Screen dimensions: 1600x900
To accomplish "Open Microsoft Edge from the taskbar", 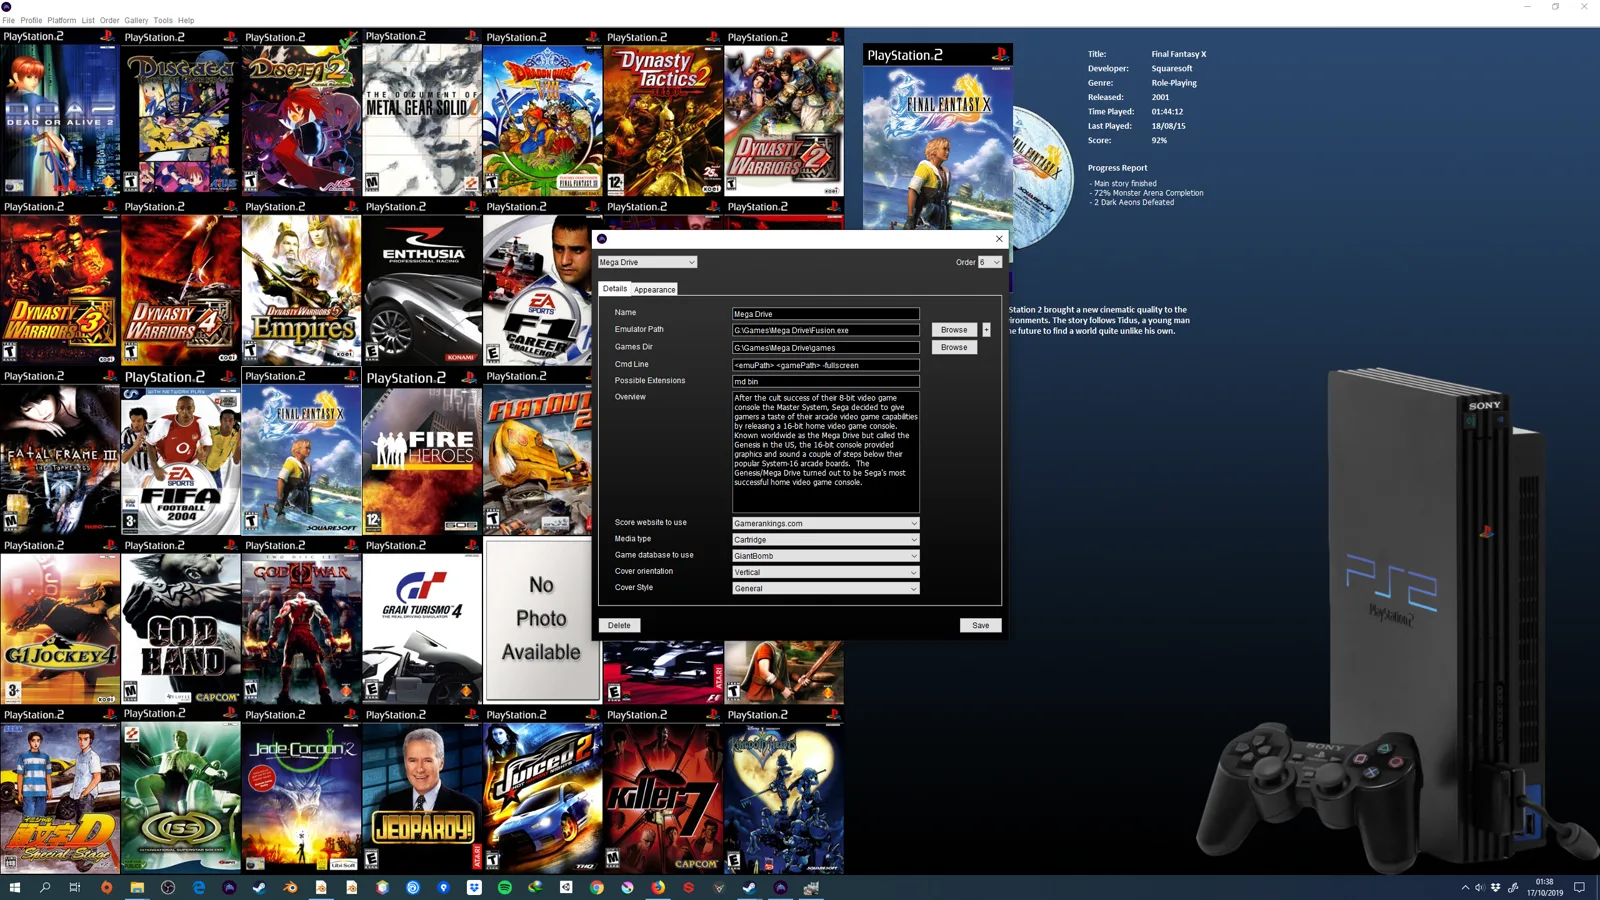I will click(199, 887).
